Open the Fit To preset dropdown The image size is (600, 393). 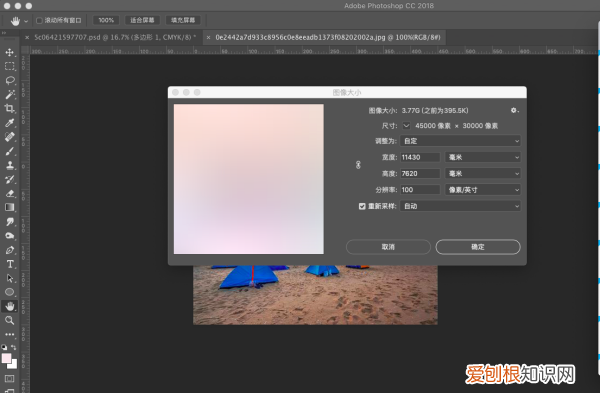[460, 141]
